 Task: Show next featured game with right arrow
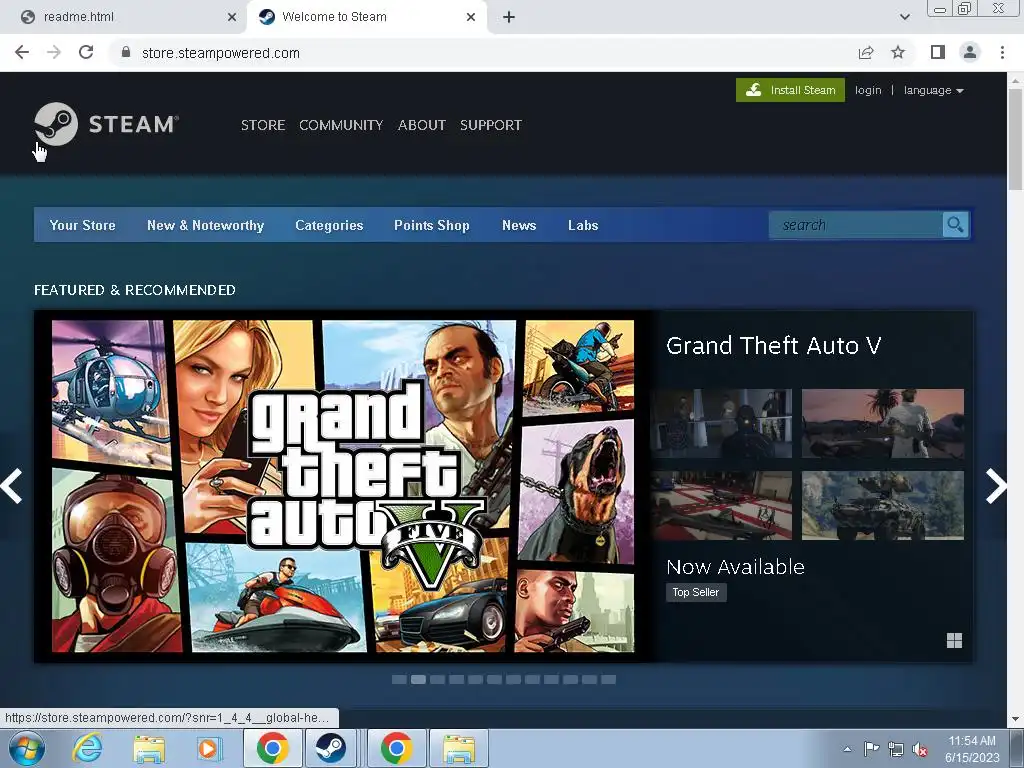point(996,486)
